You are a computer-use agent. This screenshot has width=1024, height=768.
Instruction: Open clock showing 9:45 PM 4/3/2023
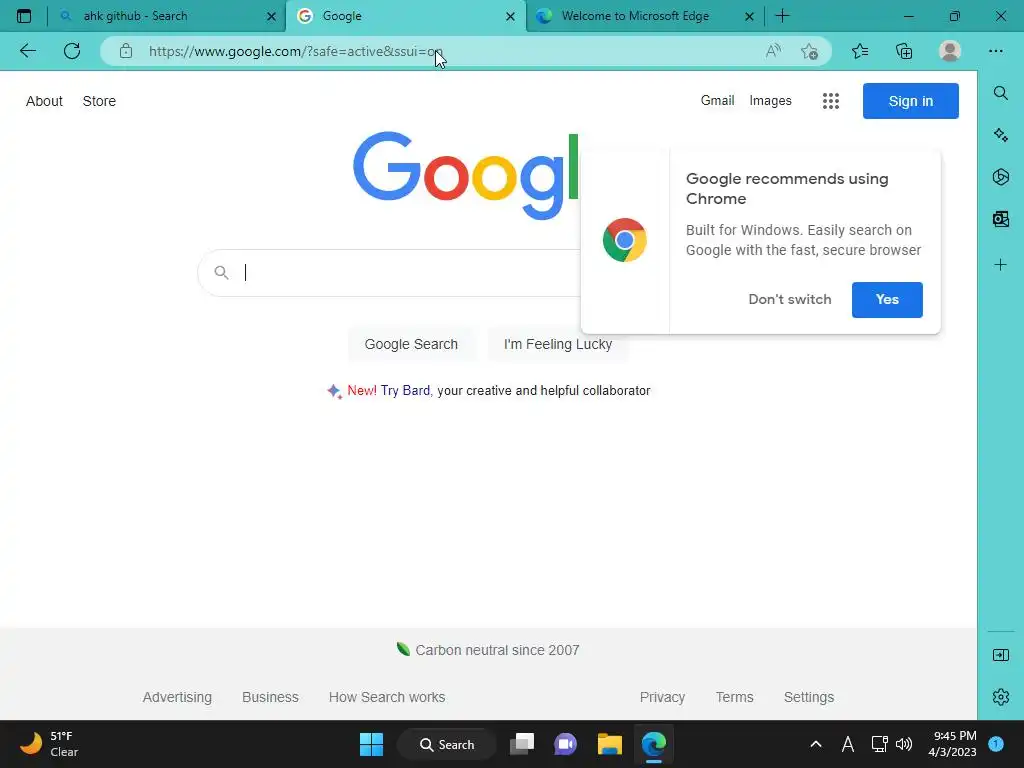coord(952,744)
